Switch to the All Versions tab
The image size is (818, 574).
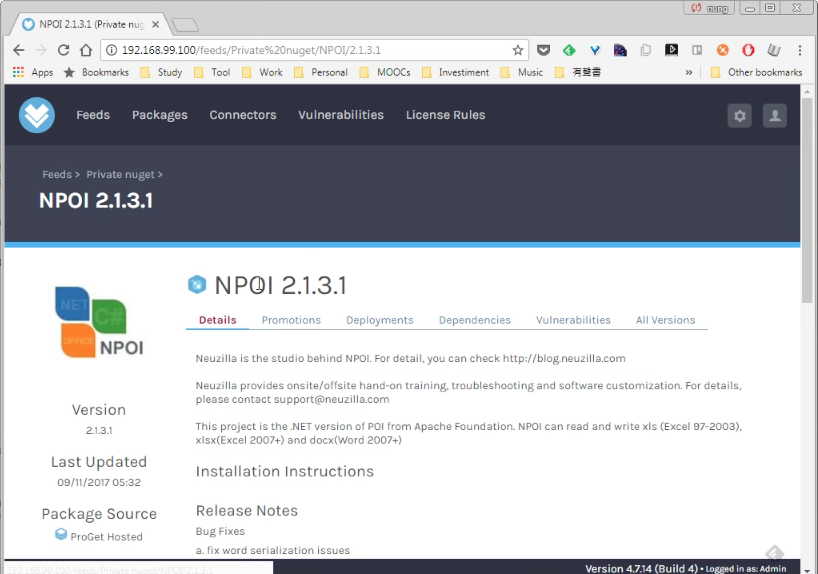coord(665,320)
